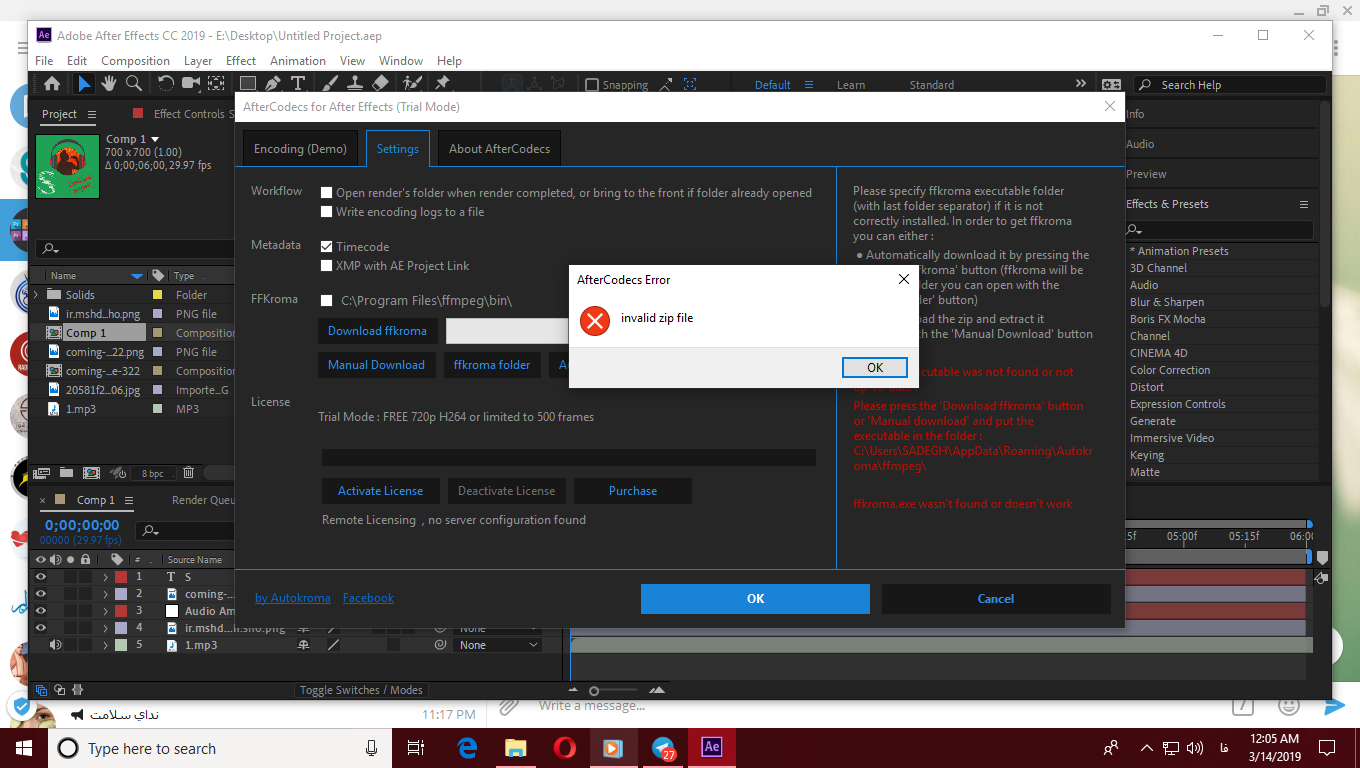The height and width of the screenshot is (768, 1360).
Task: Uncheck the Timecode metadata checkbox
Action: tap(327, 246)
